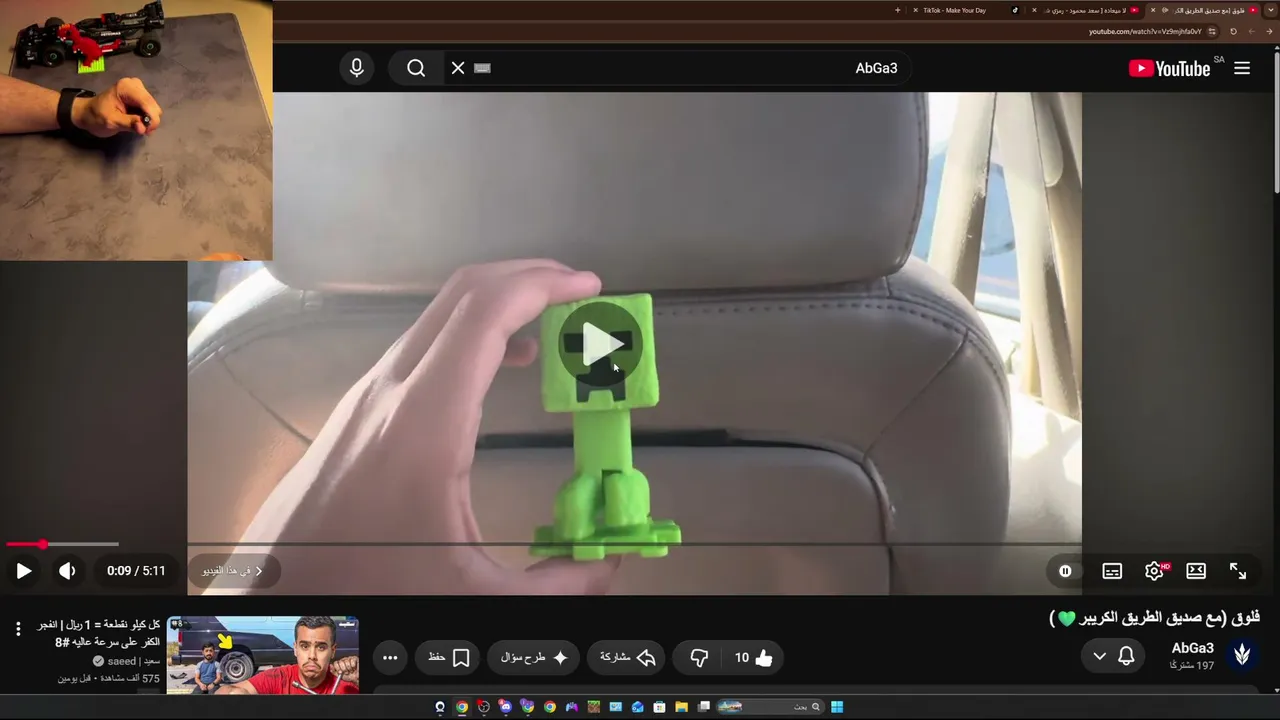Open more actions ellipsis beside save button
1280x720 pixels.
pos(390,657)
